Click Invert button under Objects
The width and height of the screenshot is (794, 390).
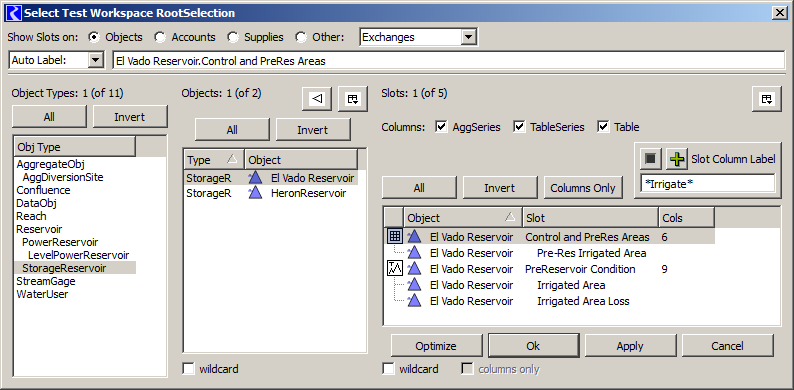tap(312, 130)
